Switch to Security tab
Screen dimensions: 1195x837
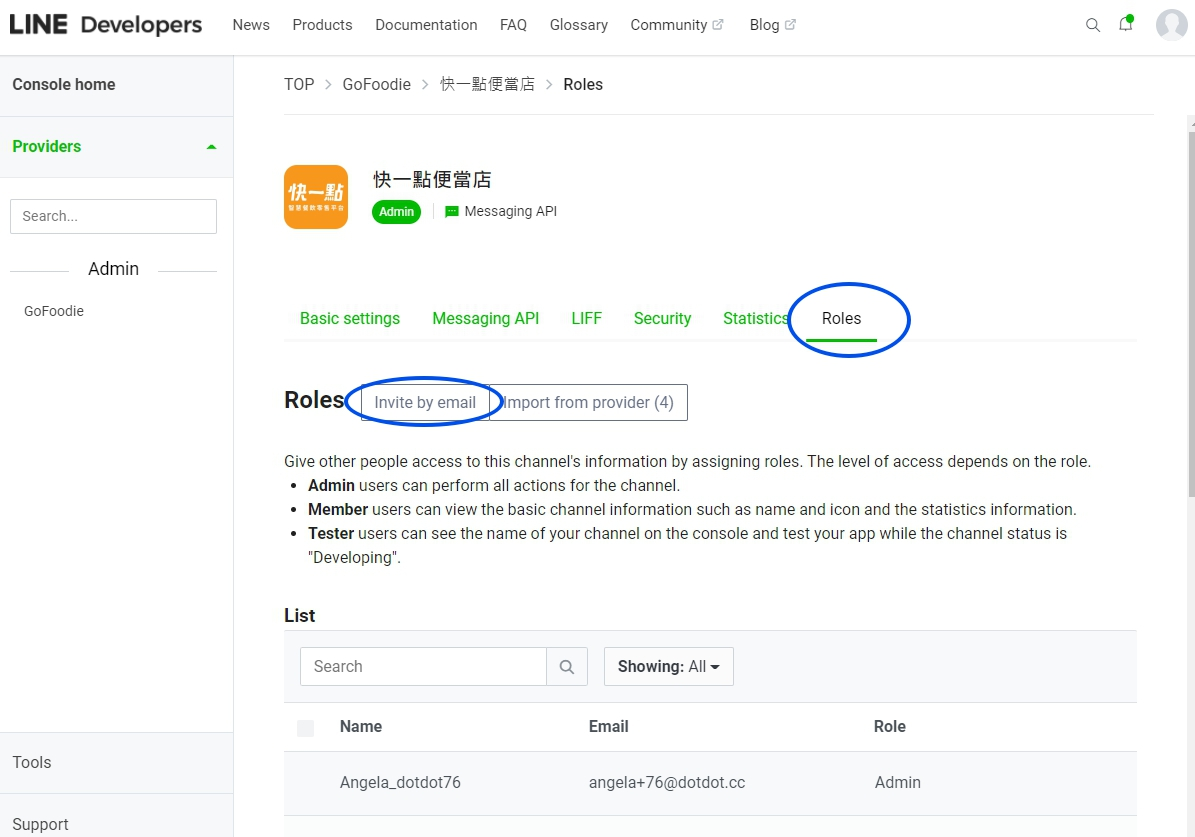pyautogui.click(x=662, y=319)
